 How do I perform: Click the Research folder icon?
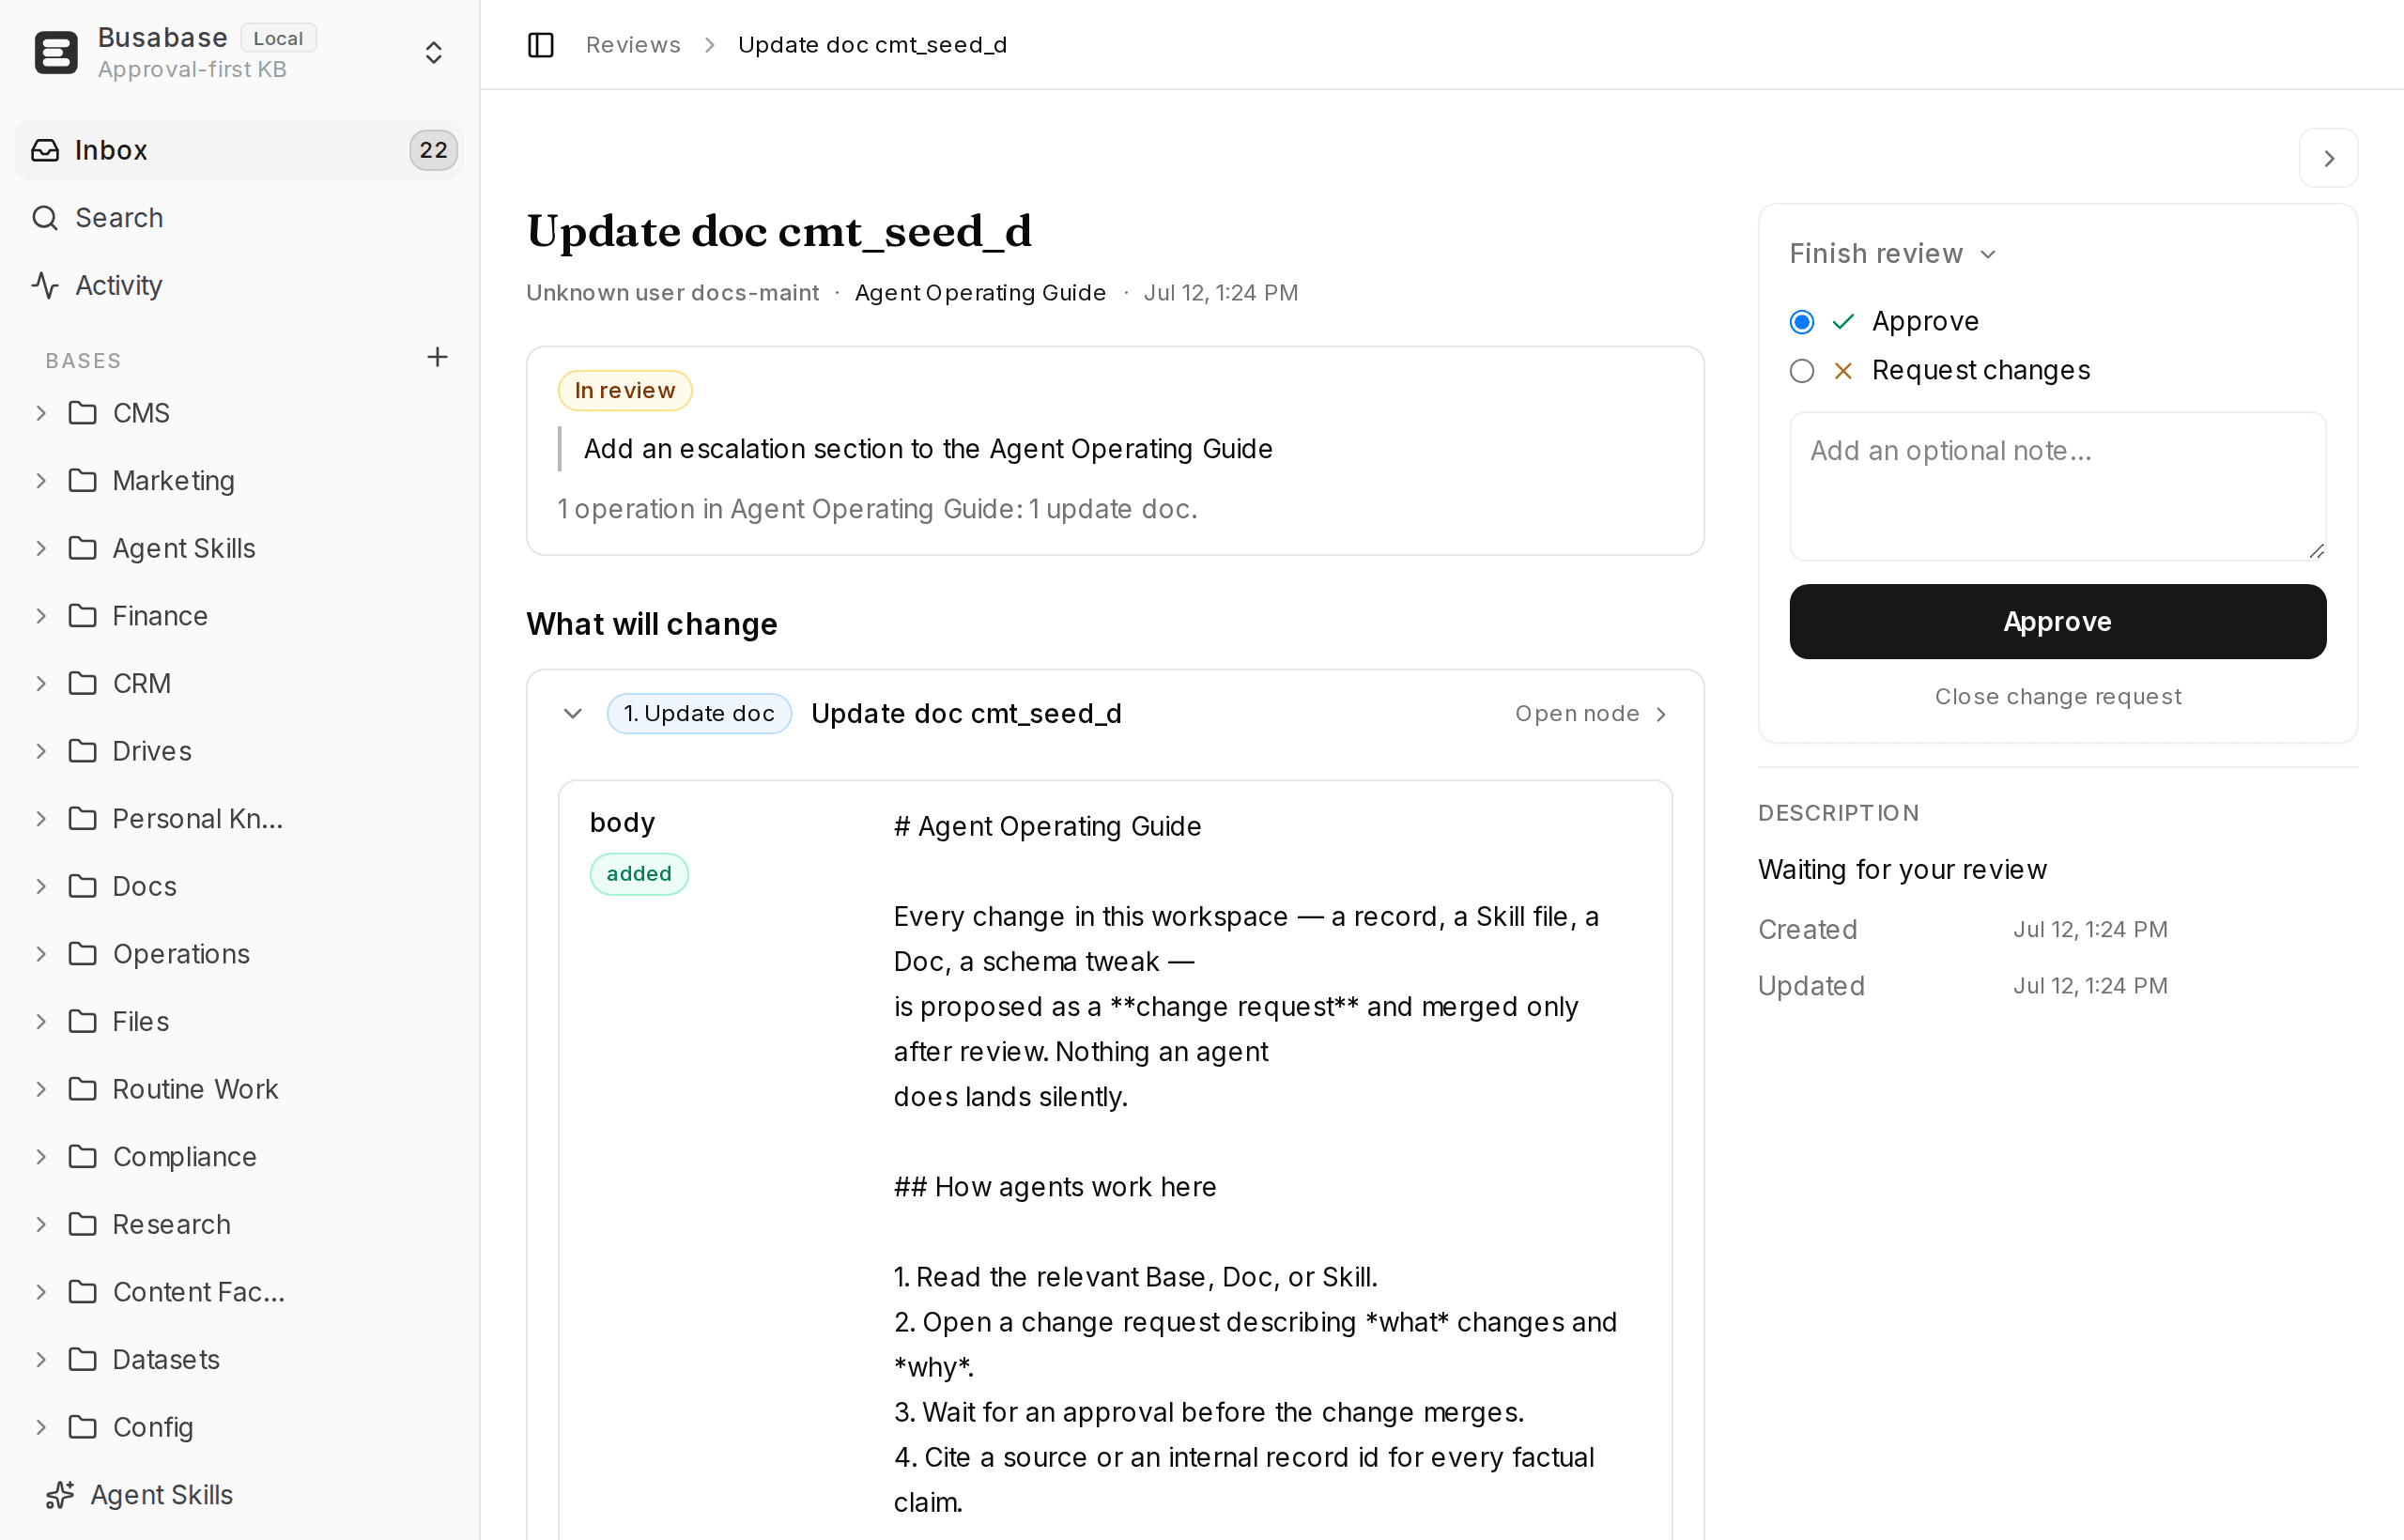click(x=82, y=1224)
